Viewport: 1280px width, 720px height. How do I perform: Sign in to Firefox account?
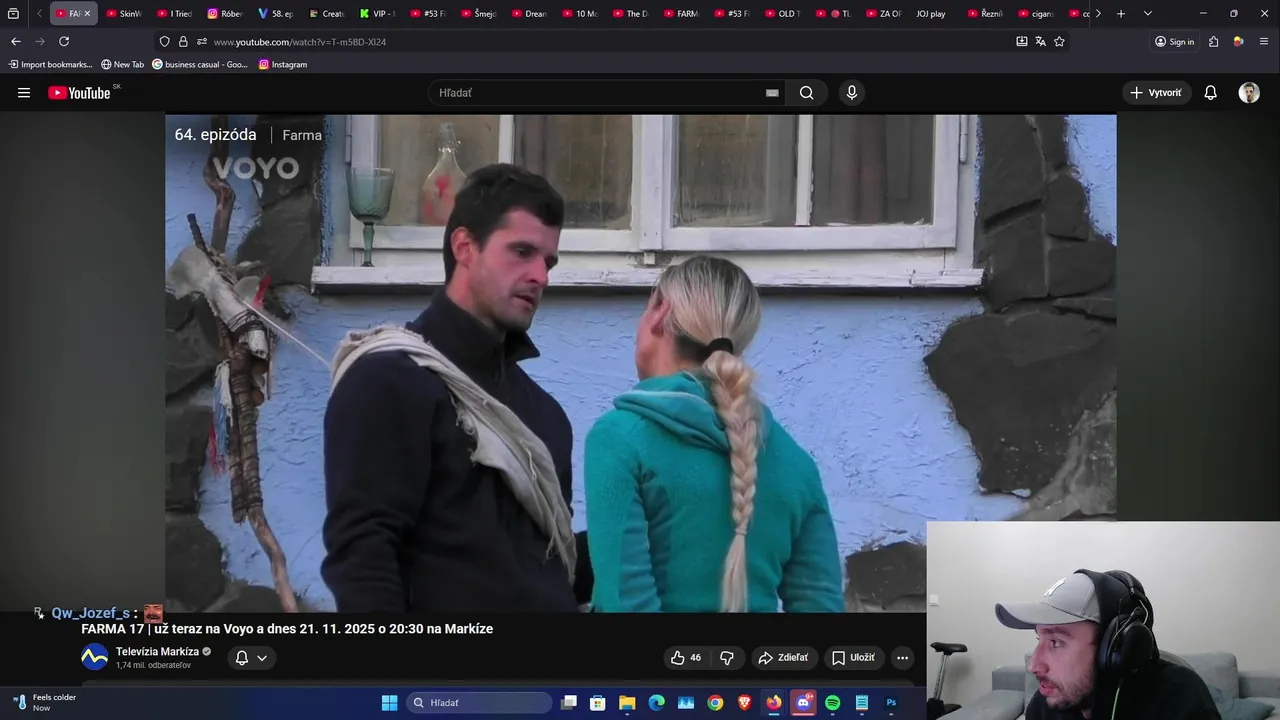[x=1174, y=41]
